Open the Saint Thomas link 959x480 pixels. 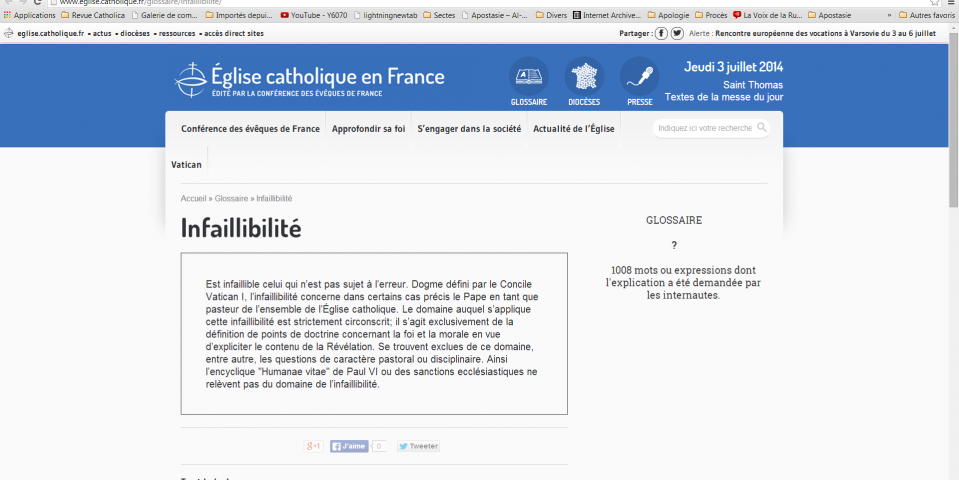pos(753,85)
